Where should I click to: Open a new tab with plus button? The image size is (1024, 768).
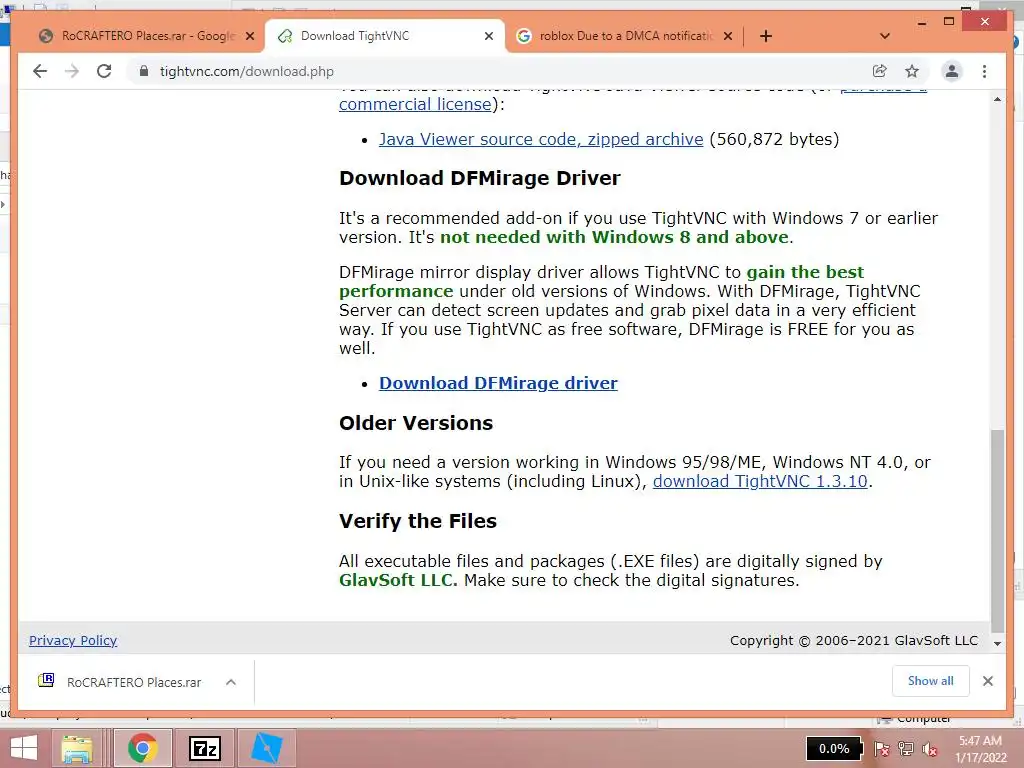[x=766, y=36]
